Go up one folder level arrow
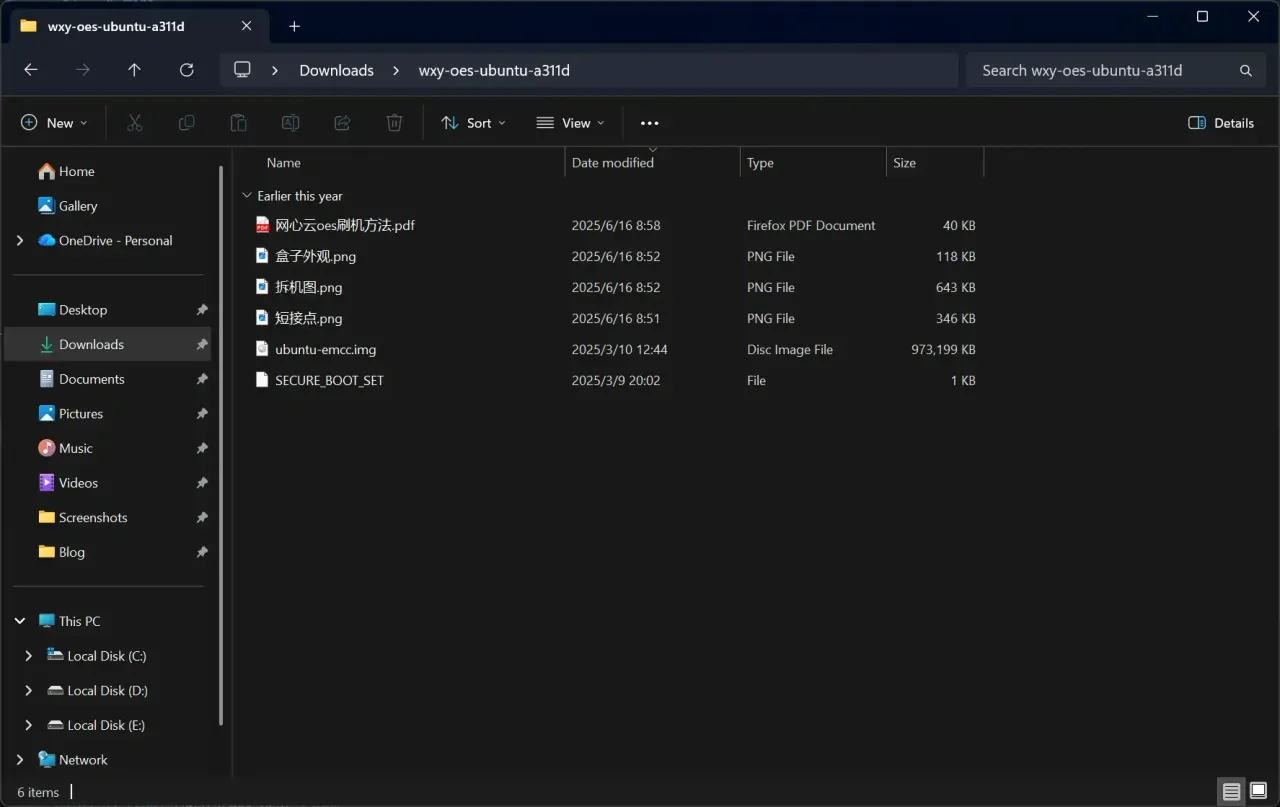 [134, 70]
